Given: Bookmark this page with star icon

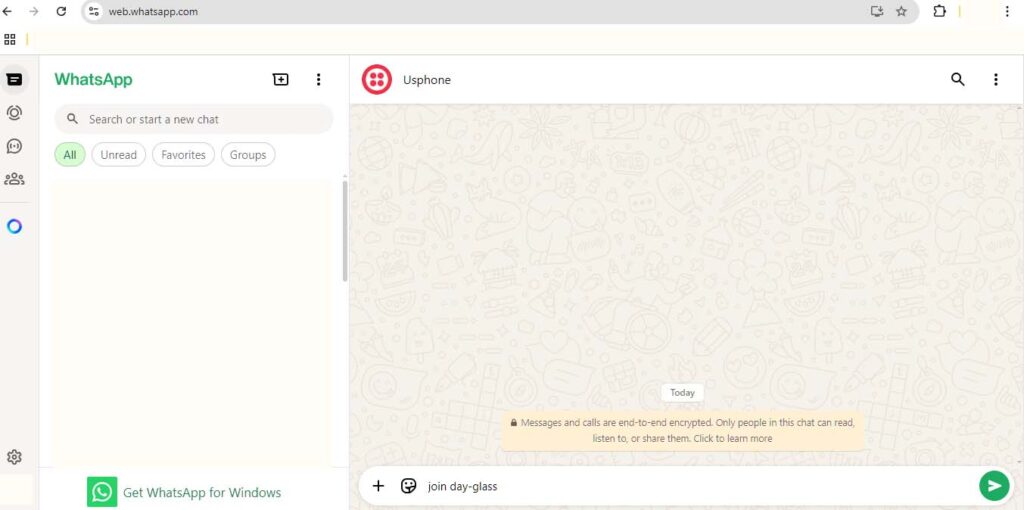Looking at the screenshot, I should coord(901,11).
